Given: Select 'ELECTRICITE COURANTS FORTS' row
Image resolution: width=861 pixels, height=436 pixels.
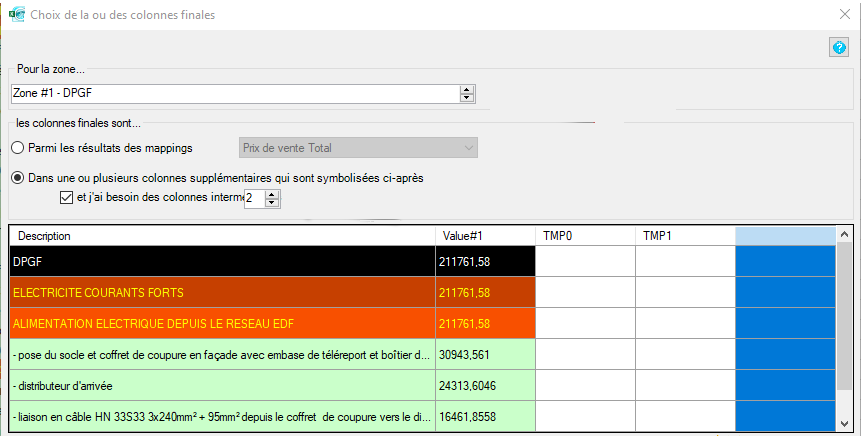Looking at the screenshot, I should [x=222, y=292].
